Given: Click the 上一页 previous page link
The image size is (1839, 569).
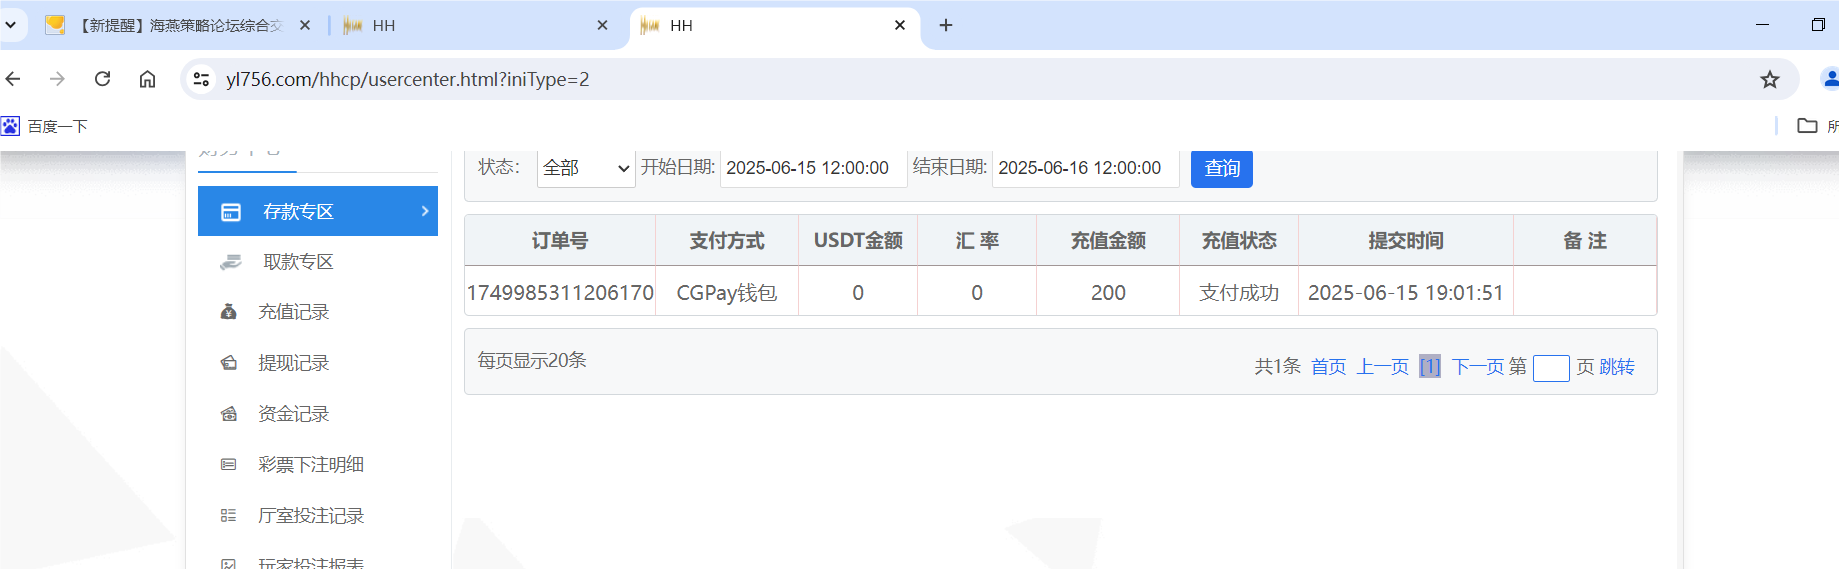Looking at the screenshot, I should 1383,366.
